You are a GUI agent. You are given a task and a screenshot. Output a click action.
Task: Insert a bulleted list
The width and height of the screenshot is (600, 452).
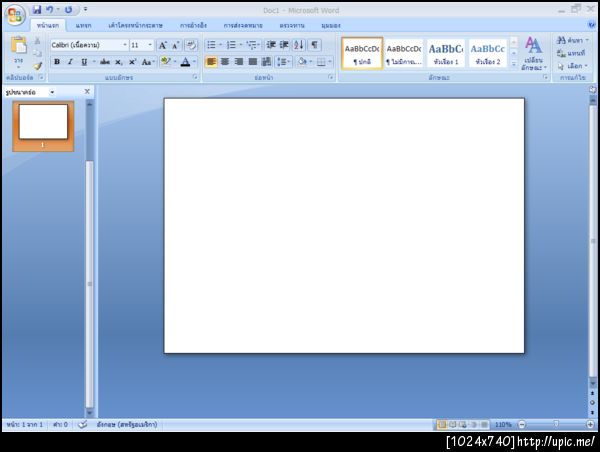[x=211, y=45]
